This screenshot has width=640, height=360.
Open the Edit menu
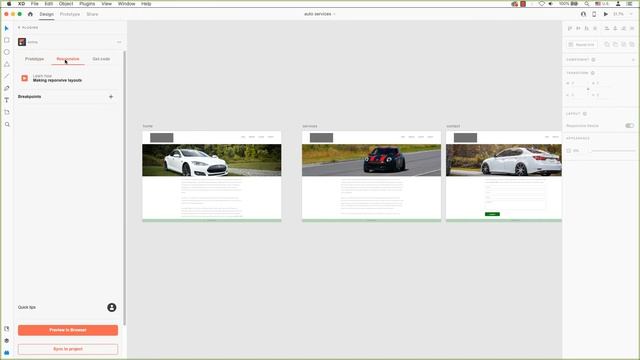click(49, 4)
